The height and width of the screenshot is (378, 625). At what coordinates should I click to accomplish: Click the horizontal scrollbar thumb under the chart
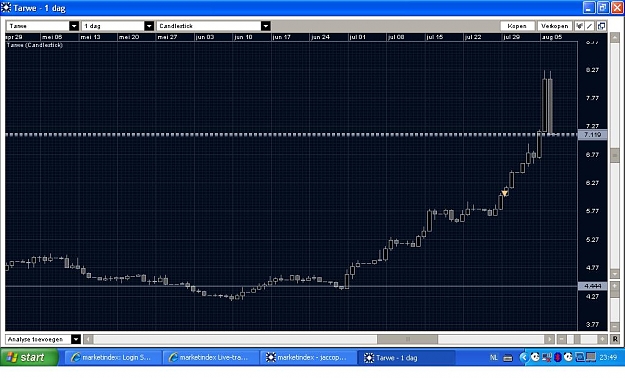click(407, 339)
